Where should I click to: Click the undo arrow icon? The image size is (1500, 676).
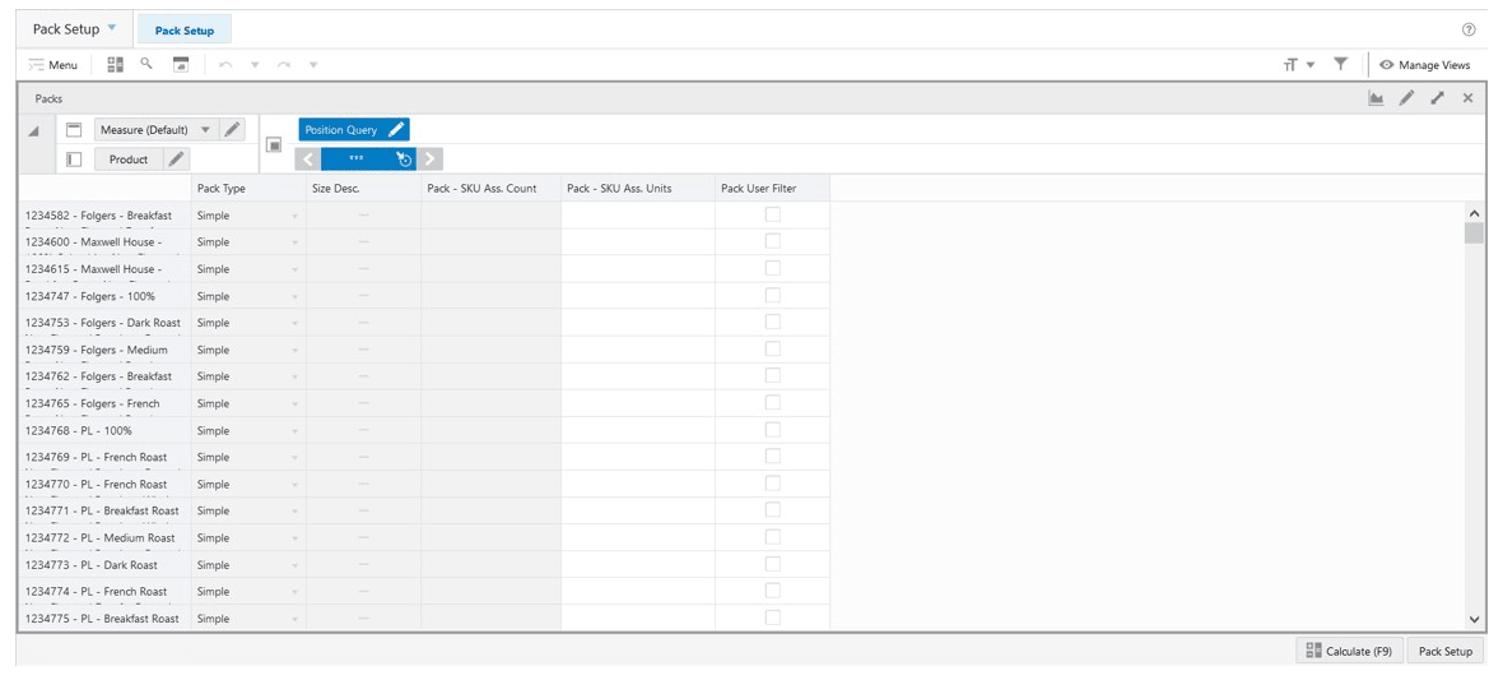(x=225, y=65)
